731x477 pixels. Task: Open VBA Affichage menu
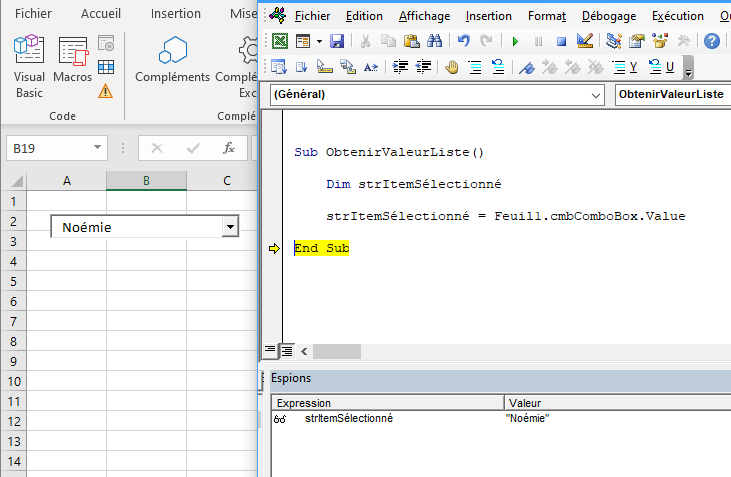[424, 16]
